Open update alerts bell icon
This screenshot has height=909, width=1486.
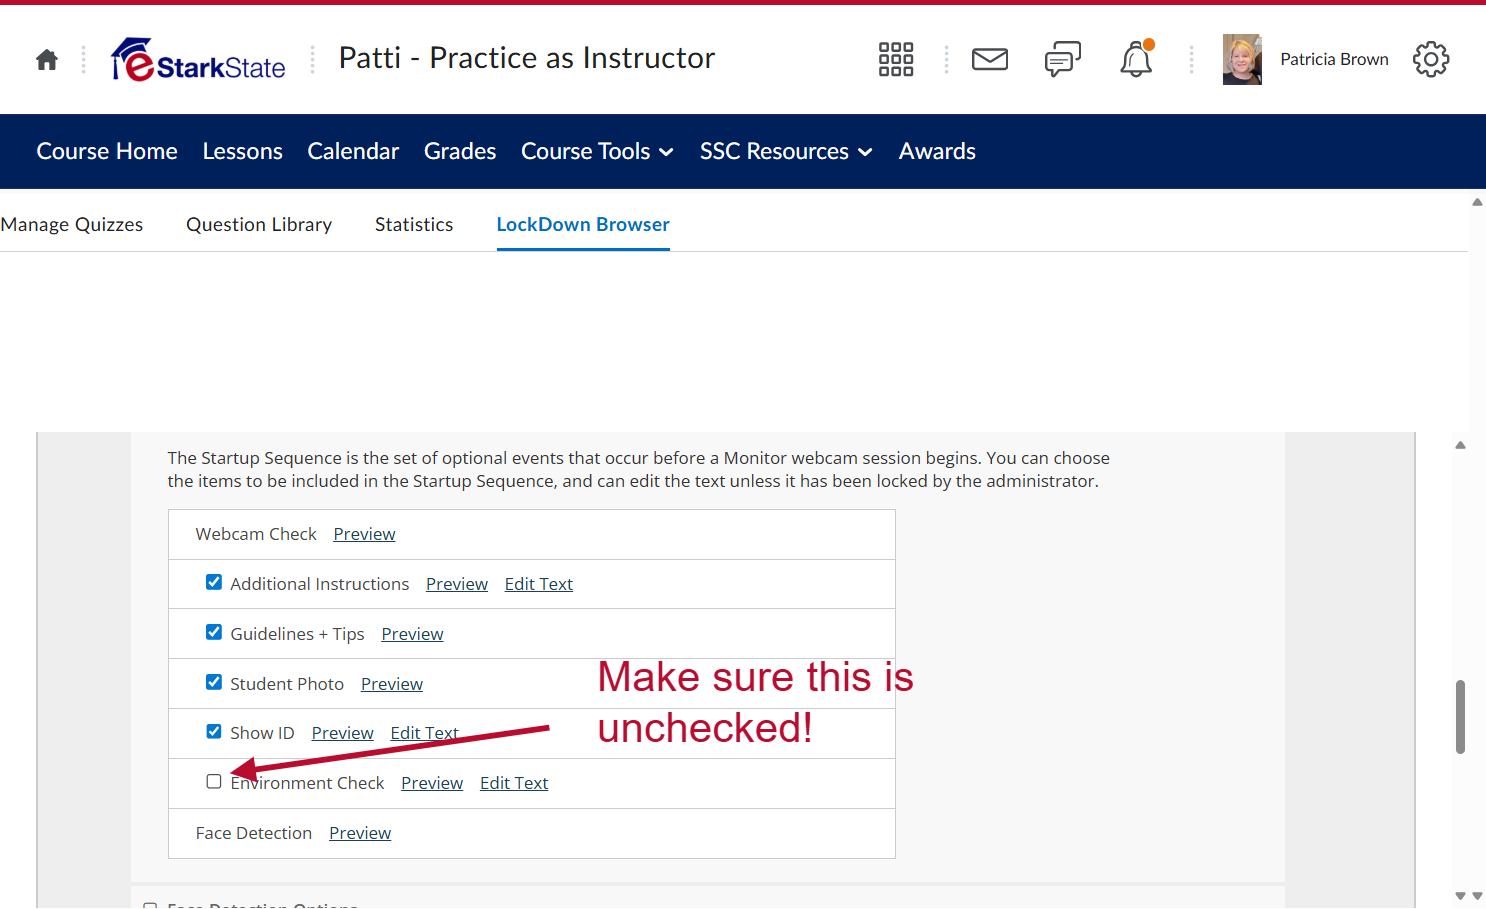click(x=1136, y=60)
